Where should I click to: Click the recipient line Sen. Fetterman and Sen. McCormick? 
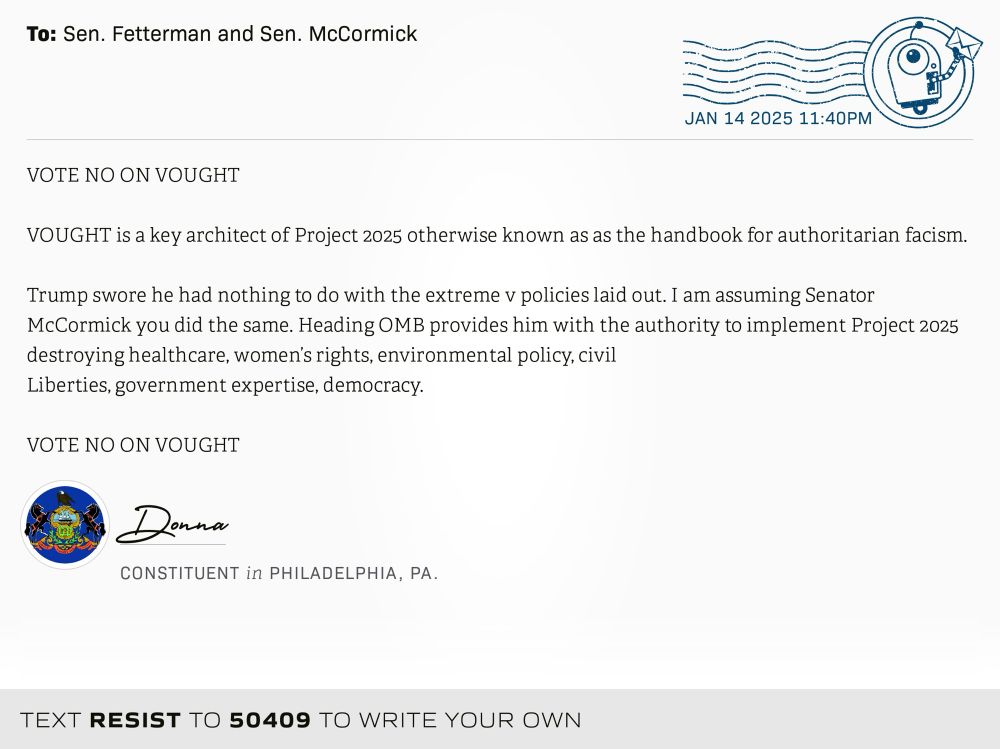(240, 34)
